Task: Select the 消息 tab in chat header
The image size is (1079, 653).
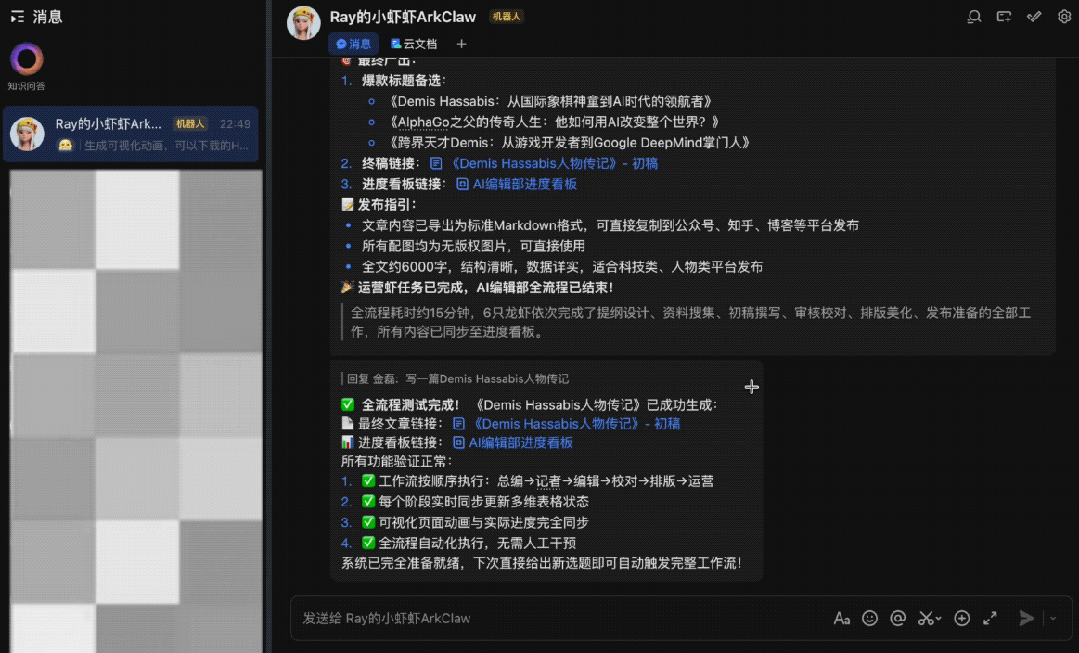Action: pos(353,44)
